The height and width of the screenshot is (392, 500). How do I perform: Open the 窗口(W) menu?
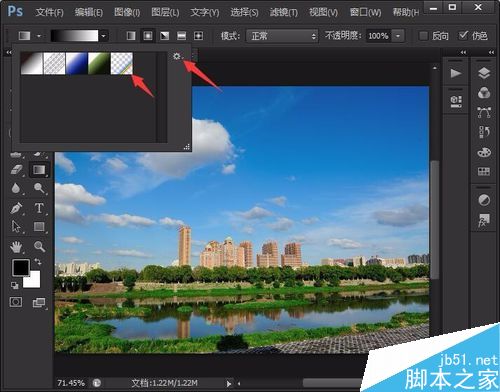click(x=366, y=13)
